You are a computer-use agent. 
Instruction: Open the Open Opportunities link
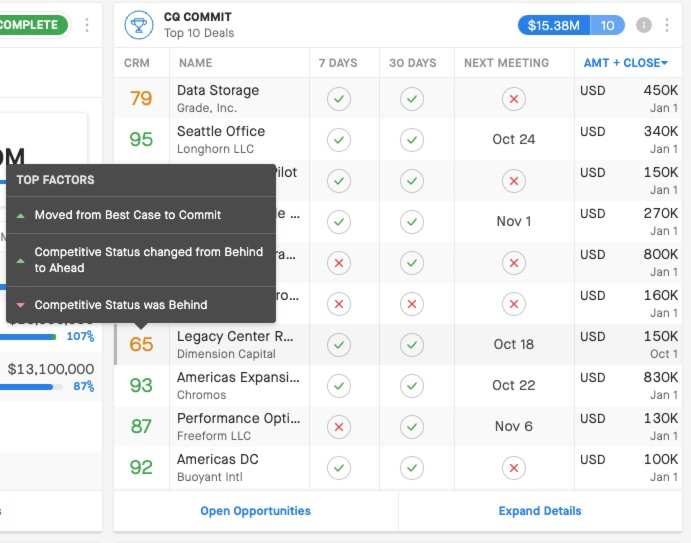256,511
